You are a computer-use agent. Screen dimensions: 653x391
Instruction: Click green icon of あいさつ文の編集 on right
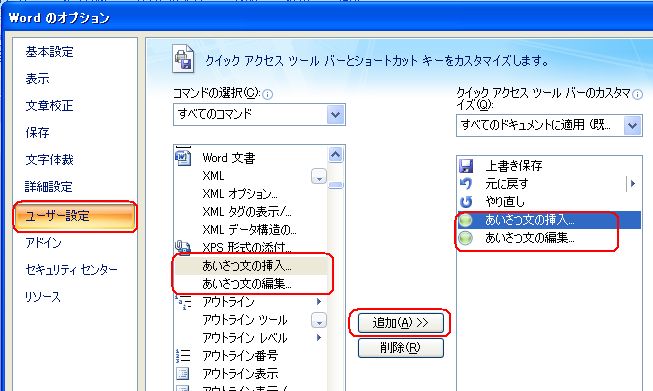(x=466, y=238)
